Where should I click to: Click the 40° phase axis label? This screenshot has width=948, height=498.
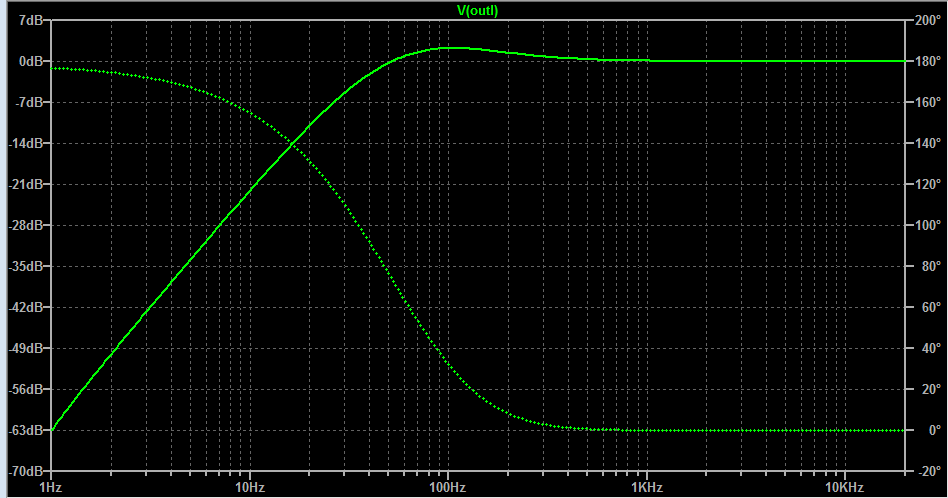click(x=931, y=349)
